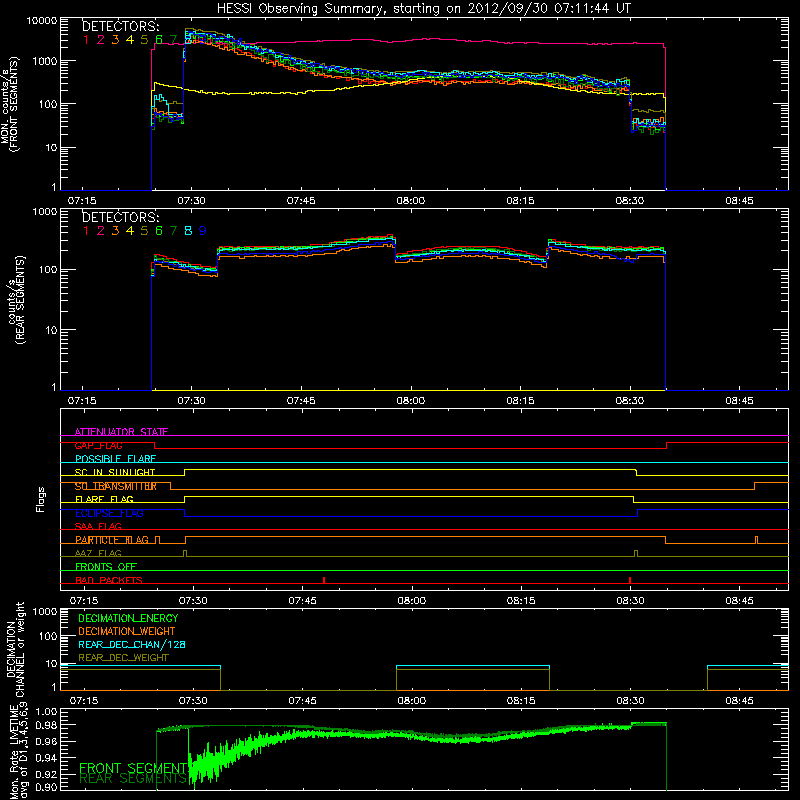Click the 0.94 tick on the livetime axis
The height and width of the screenshot is (800, 800).
(47, 757)
